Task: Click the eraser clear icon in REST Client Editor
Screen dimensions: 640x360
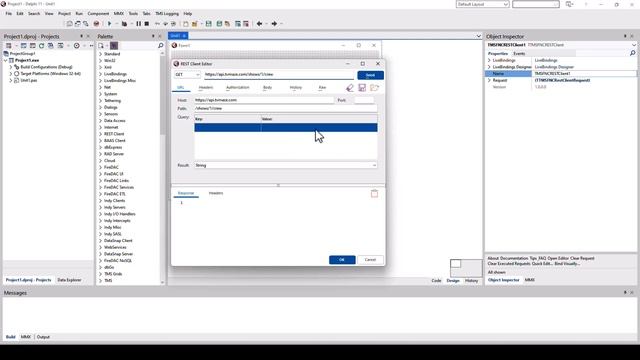Action: pos(350,87)
